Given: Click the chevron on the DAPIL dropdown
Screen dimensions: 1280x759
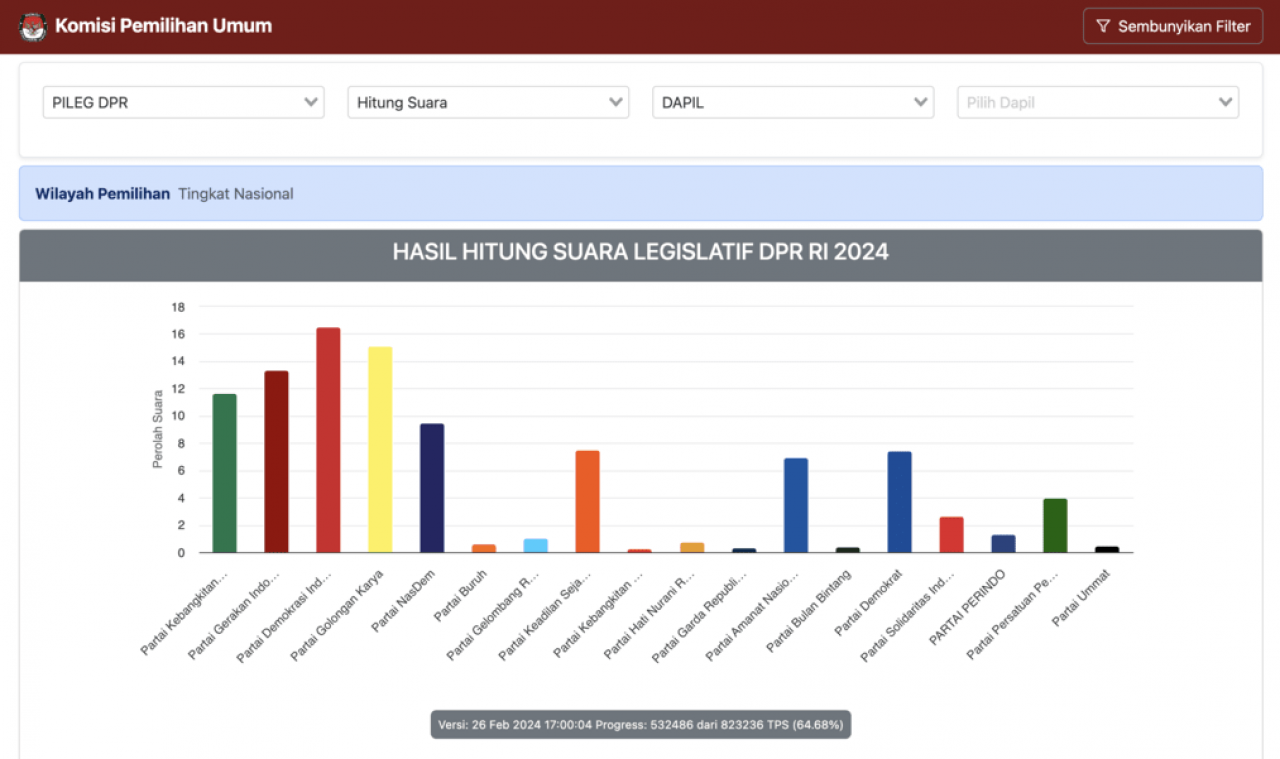Looking at the screenshot, I should pyautogui.click(x=919, y=102).
